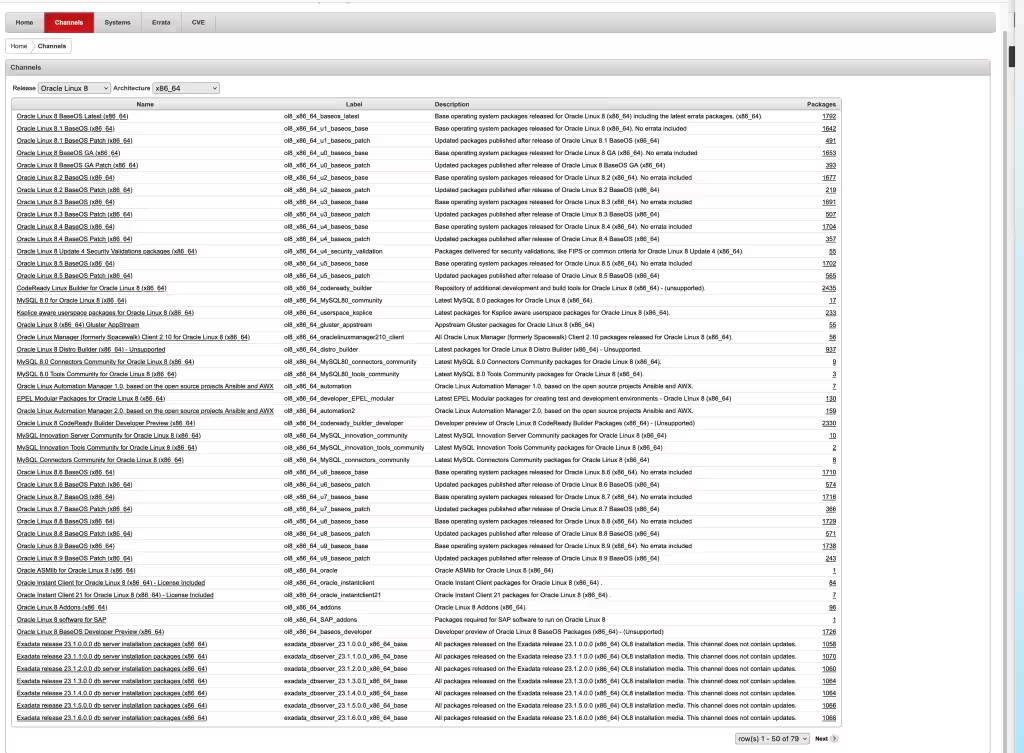This screenshot has width=1024, height=753.
Task: Click package count 1738 for 8.9 BaseOS
Action: pyautogui.click(x=829, y=546)
